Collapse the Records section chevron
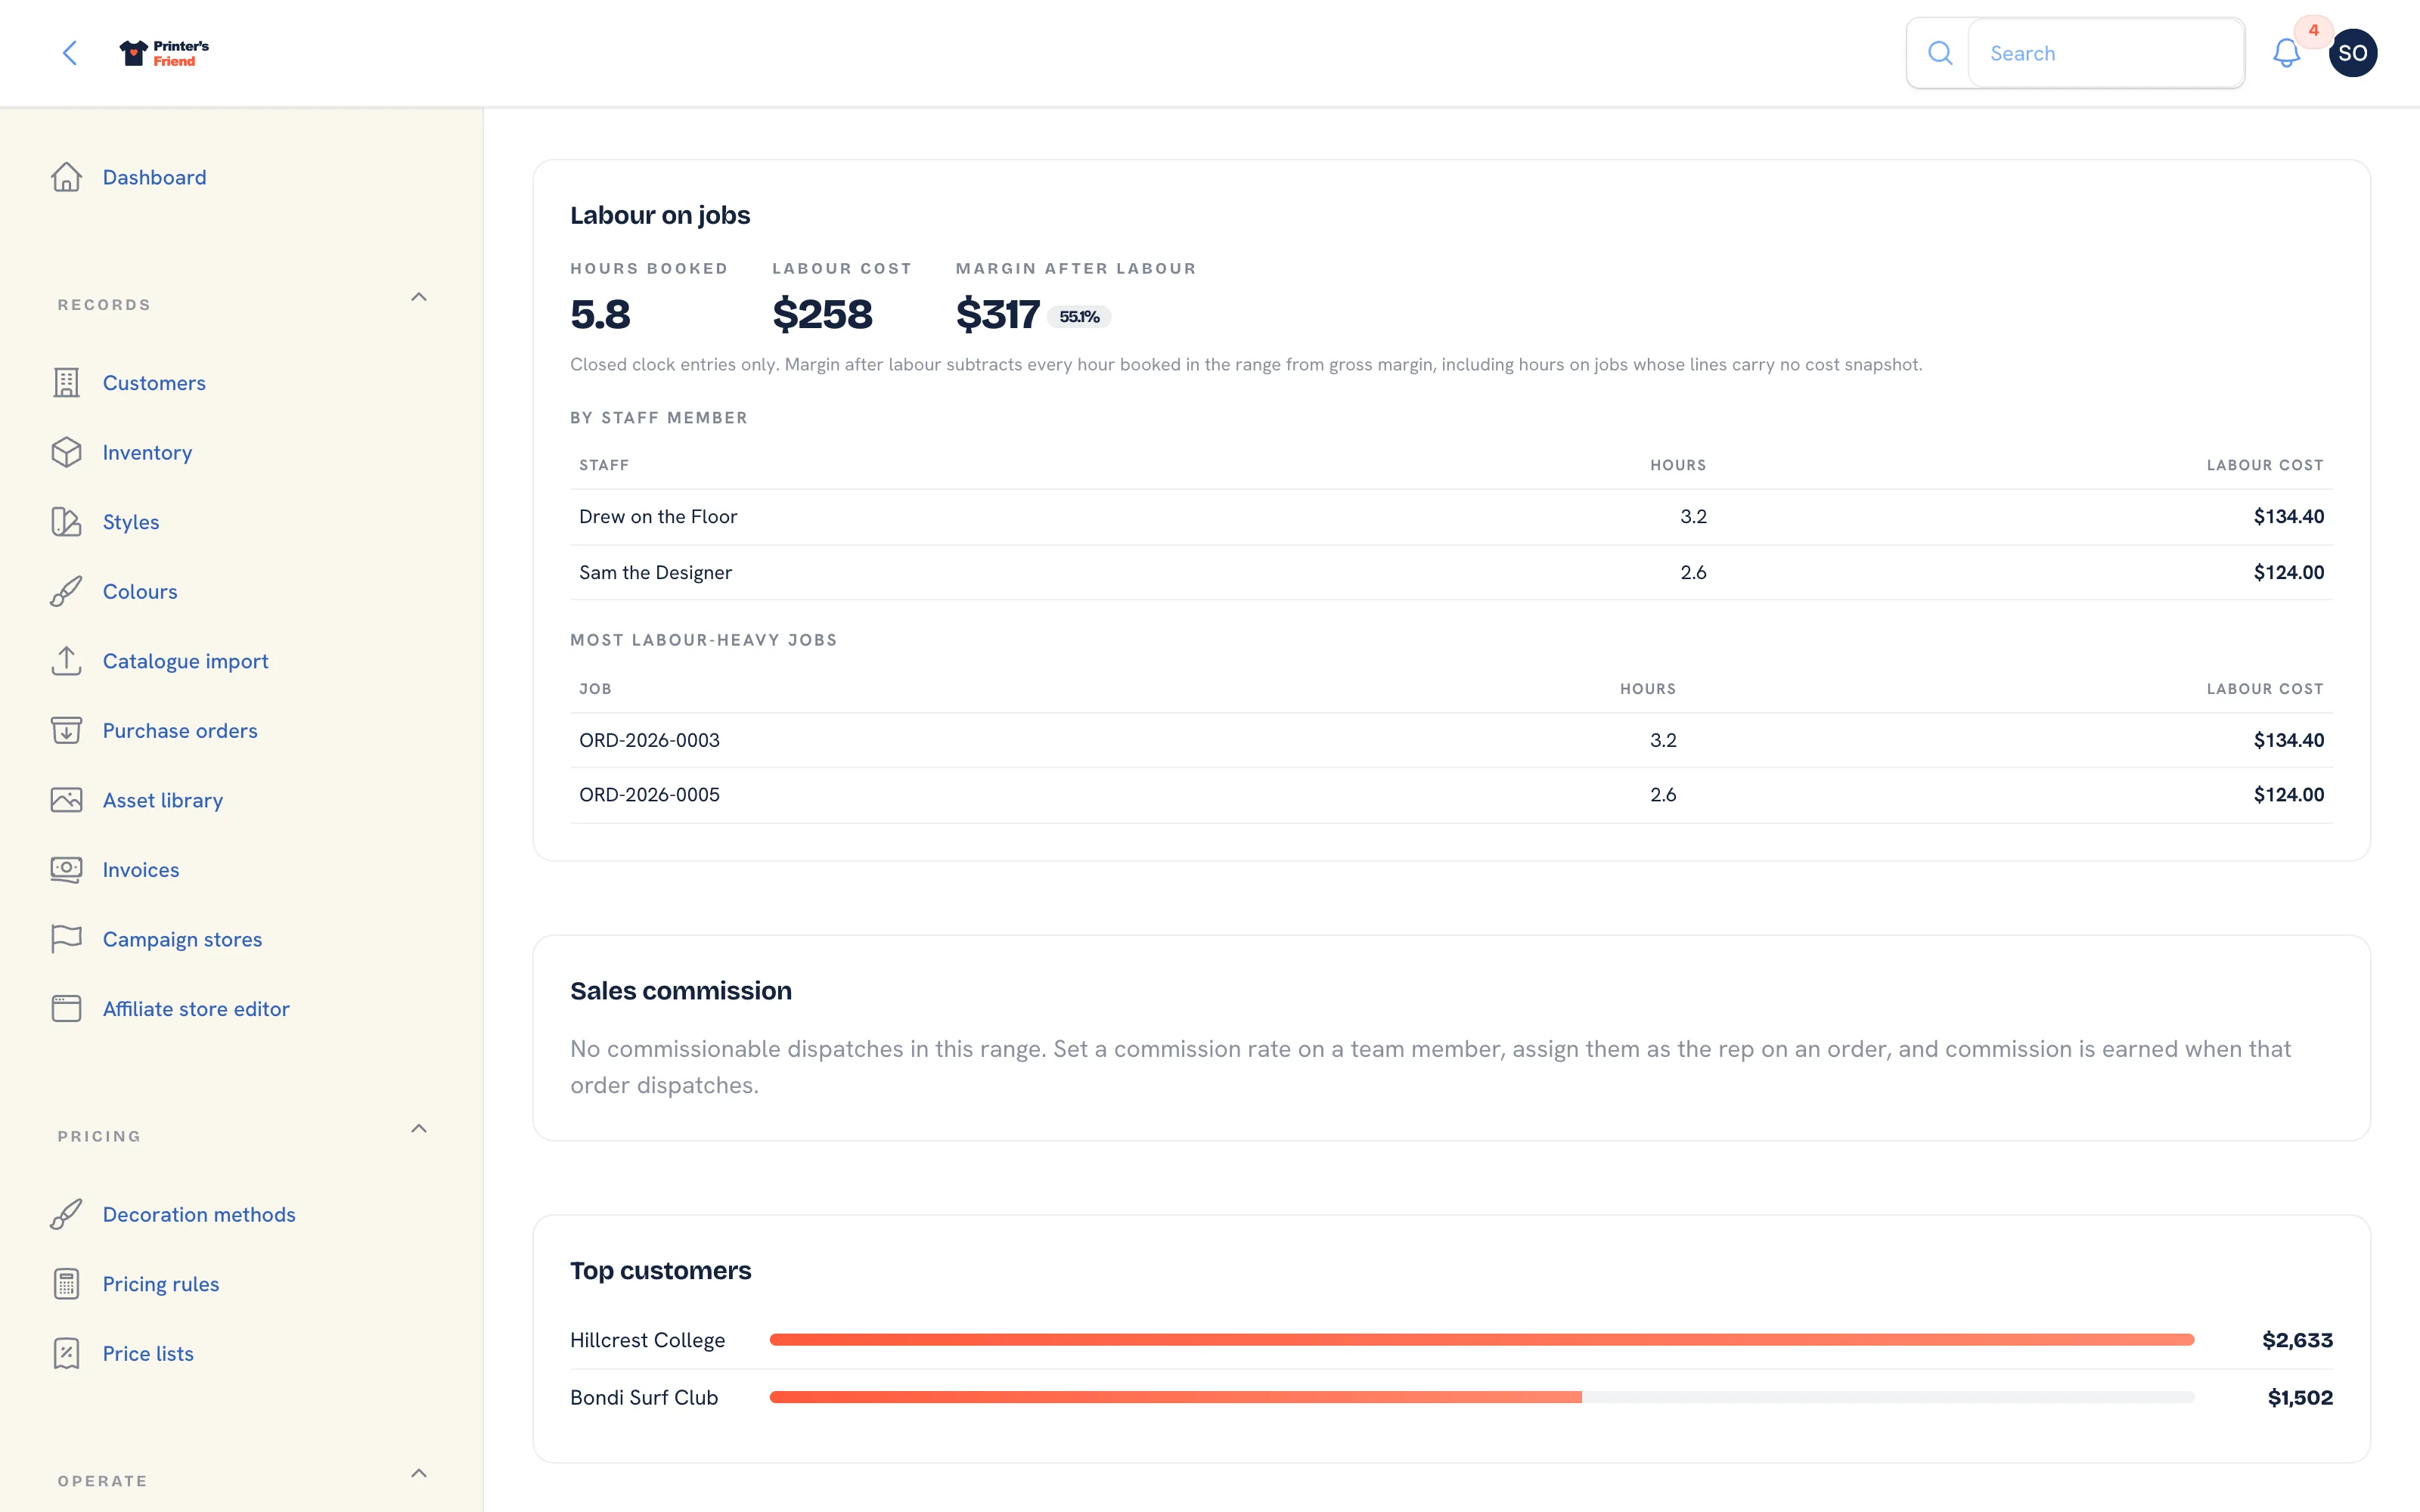 (x=419, y=297)
